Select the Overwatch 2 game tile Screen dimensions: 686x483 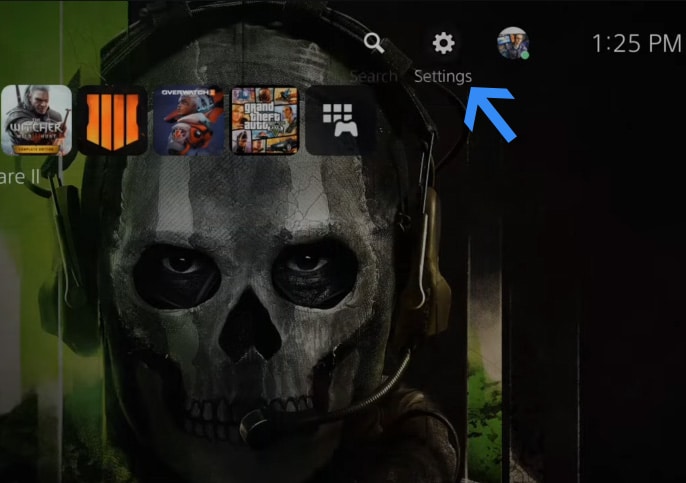coord(188,119)
